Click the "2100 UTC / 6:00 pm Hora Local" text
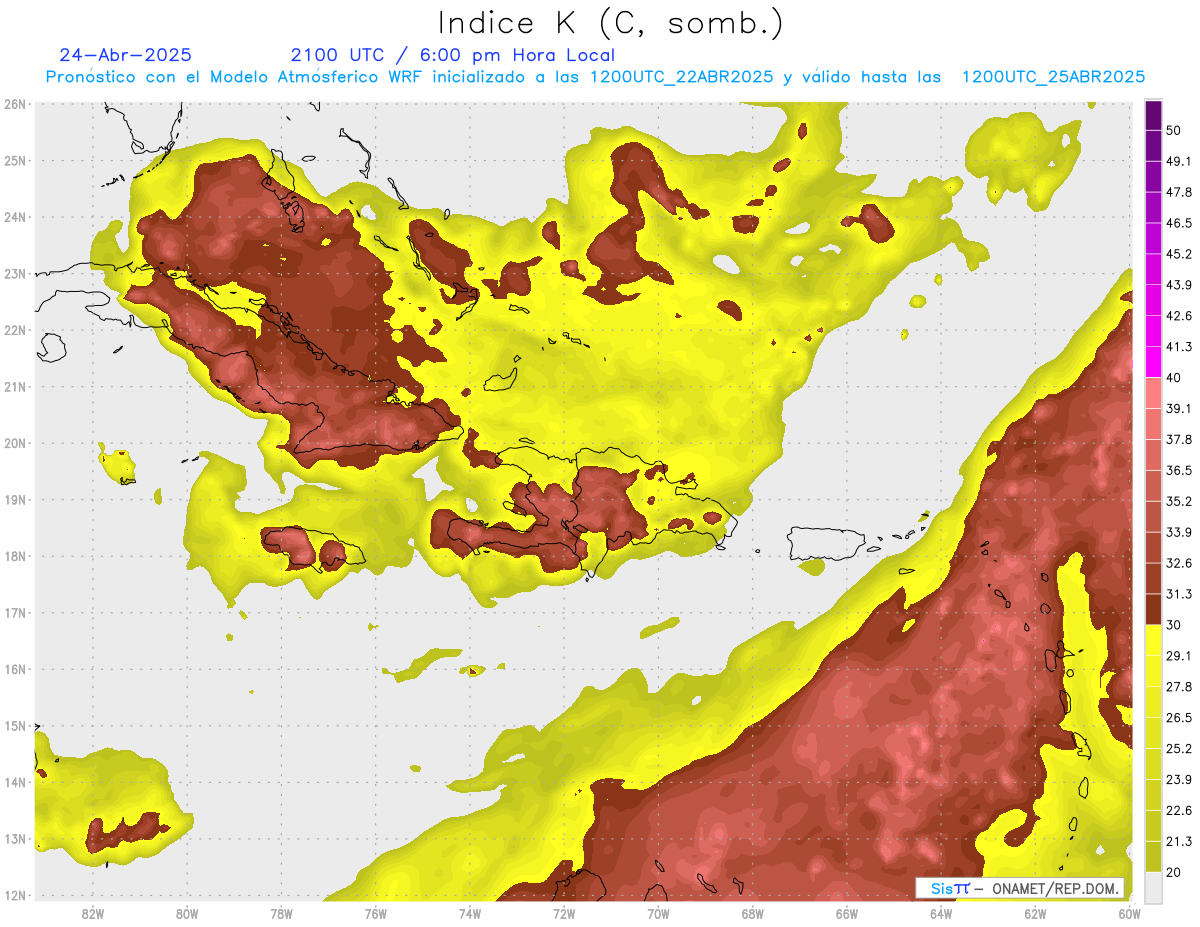 pyautogui.click(x=453, y=55)
